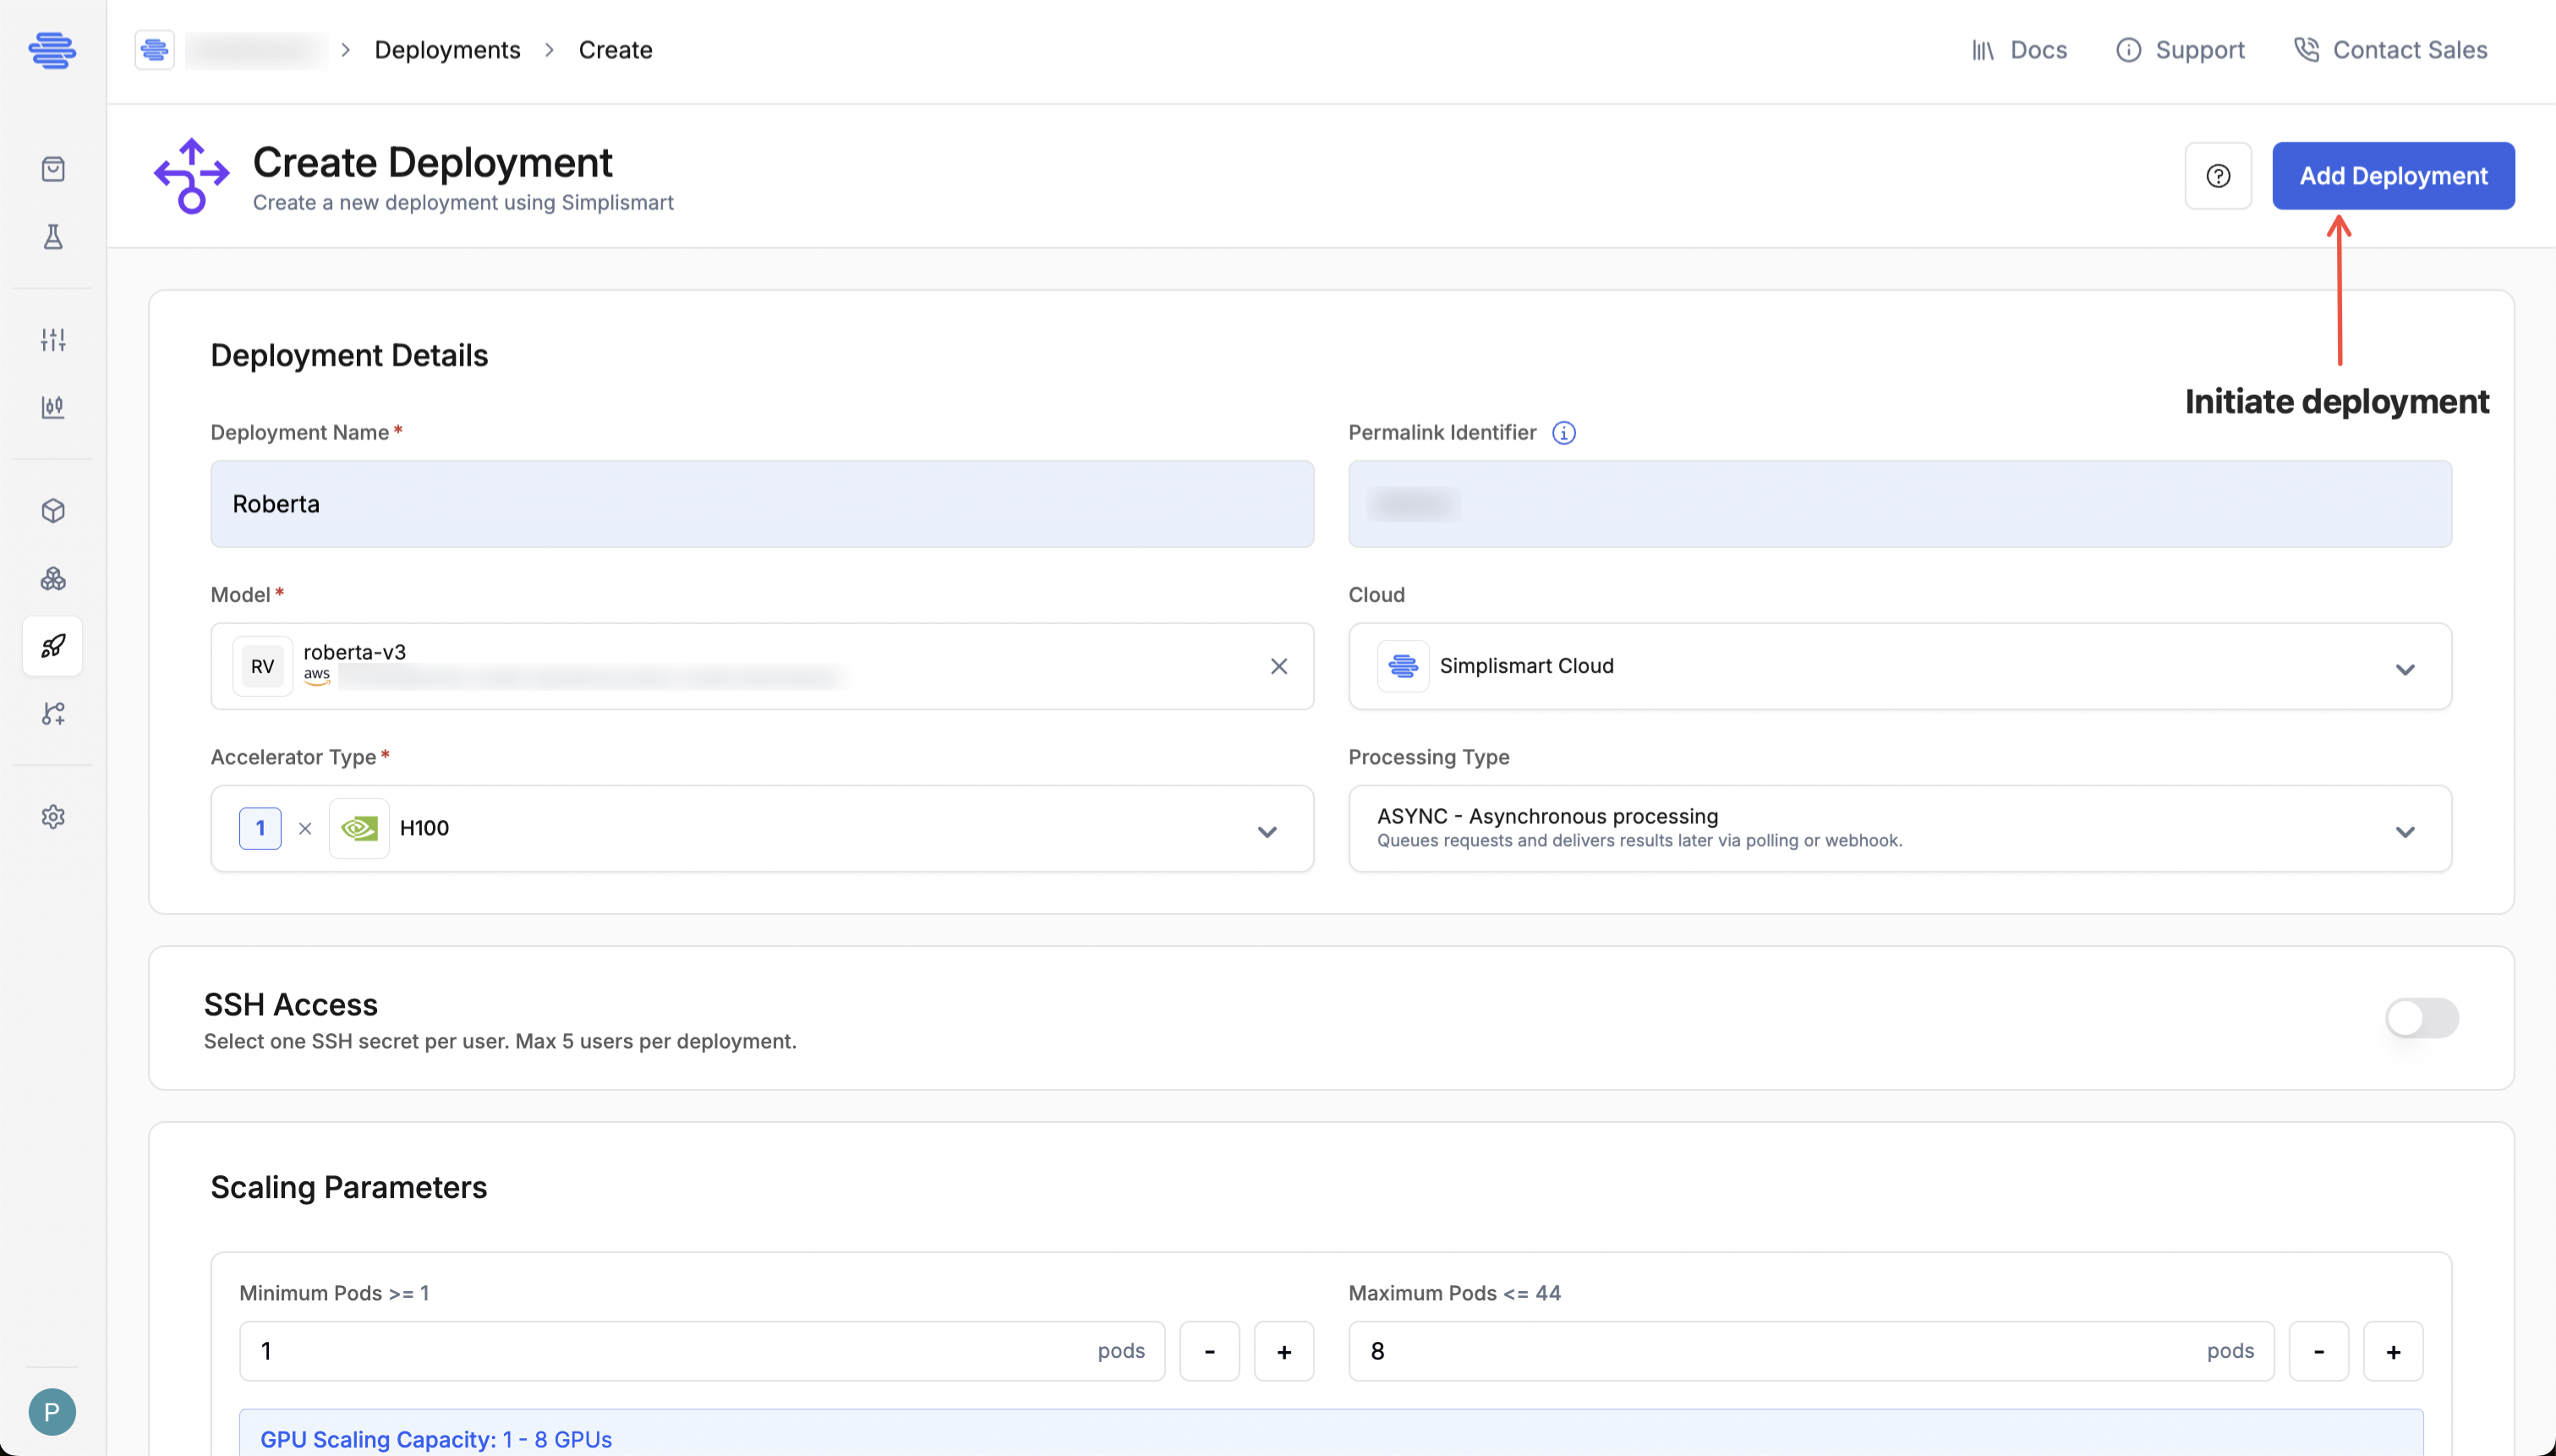Click the help question mark button
Screen dimensions: 2556x1456
2218,176
